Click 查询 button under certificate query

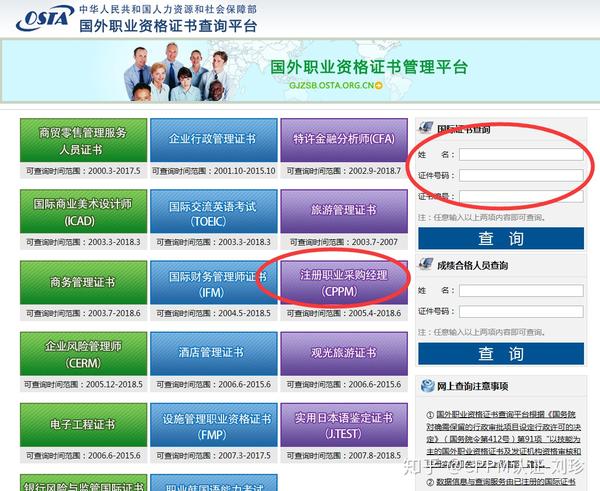501,238
